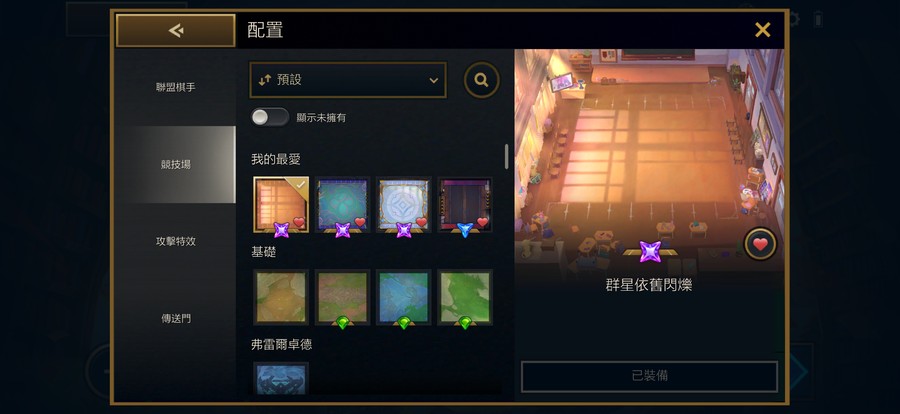Screen dimensions: 900x414
Task: Switch to the 聯盟棋手 tab
Action: [x=176, y=88]
